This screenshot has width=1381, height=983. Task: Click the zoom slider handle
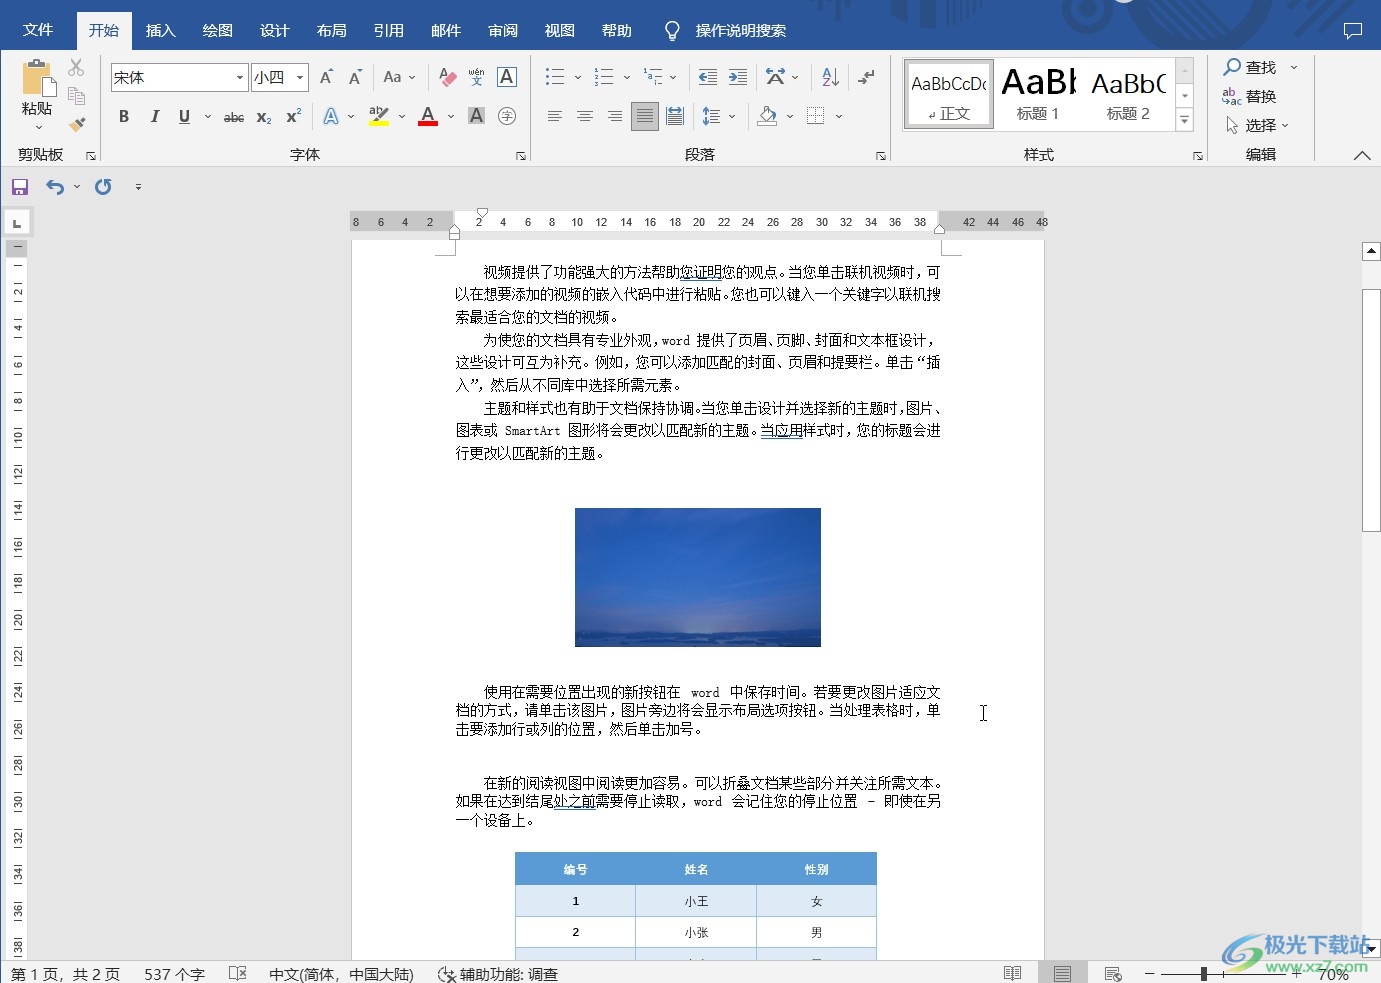[x=1204, y=973]
